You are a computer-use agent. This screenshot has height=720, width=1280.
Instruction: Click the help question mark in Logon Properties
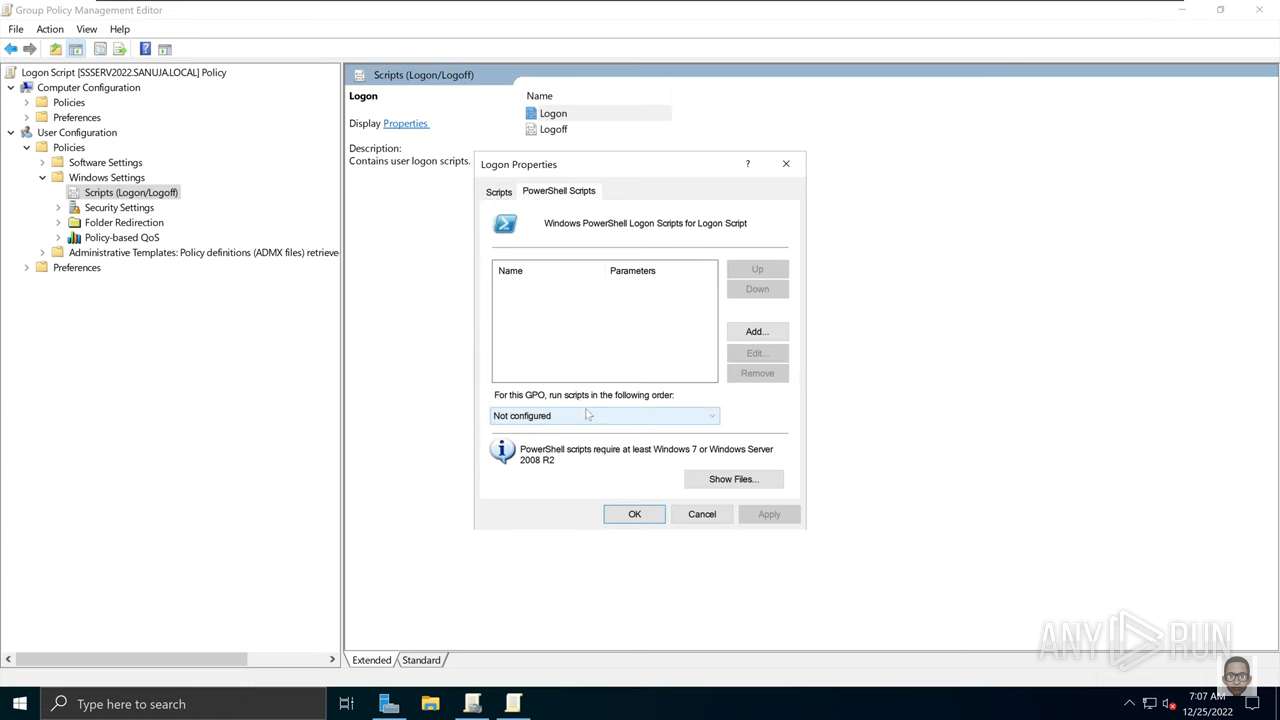(x=747, y=164)
